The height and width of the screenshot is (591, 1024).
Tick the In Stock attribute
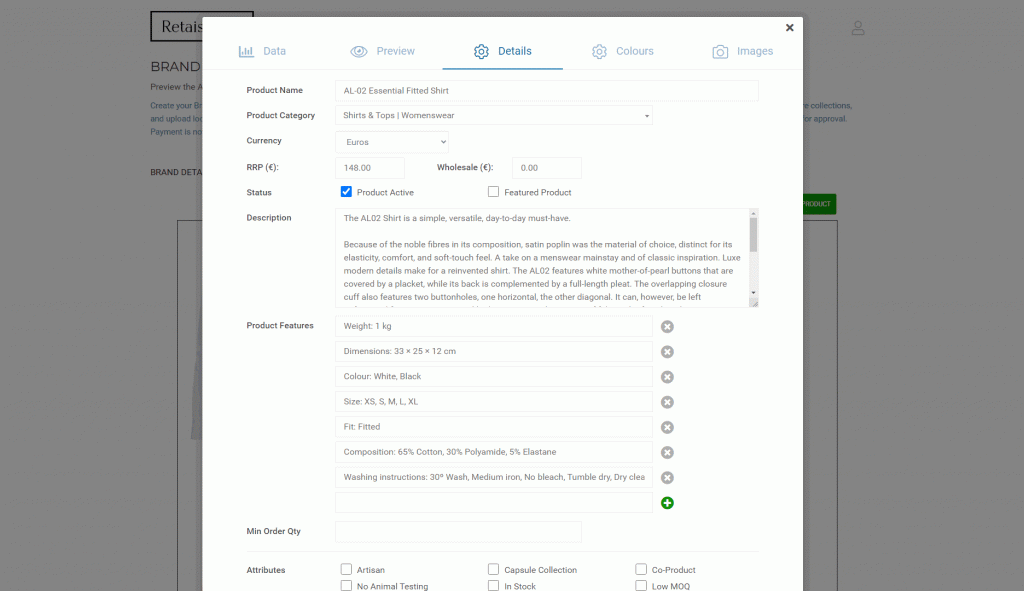(493, 586)
